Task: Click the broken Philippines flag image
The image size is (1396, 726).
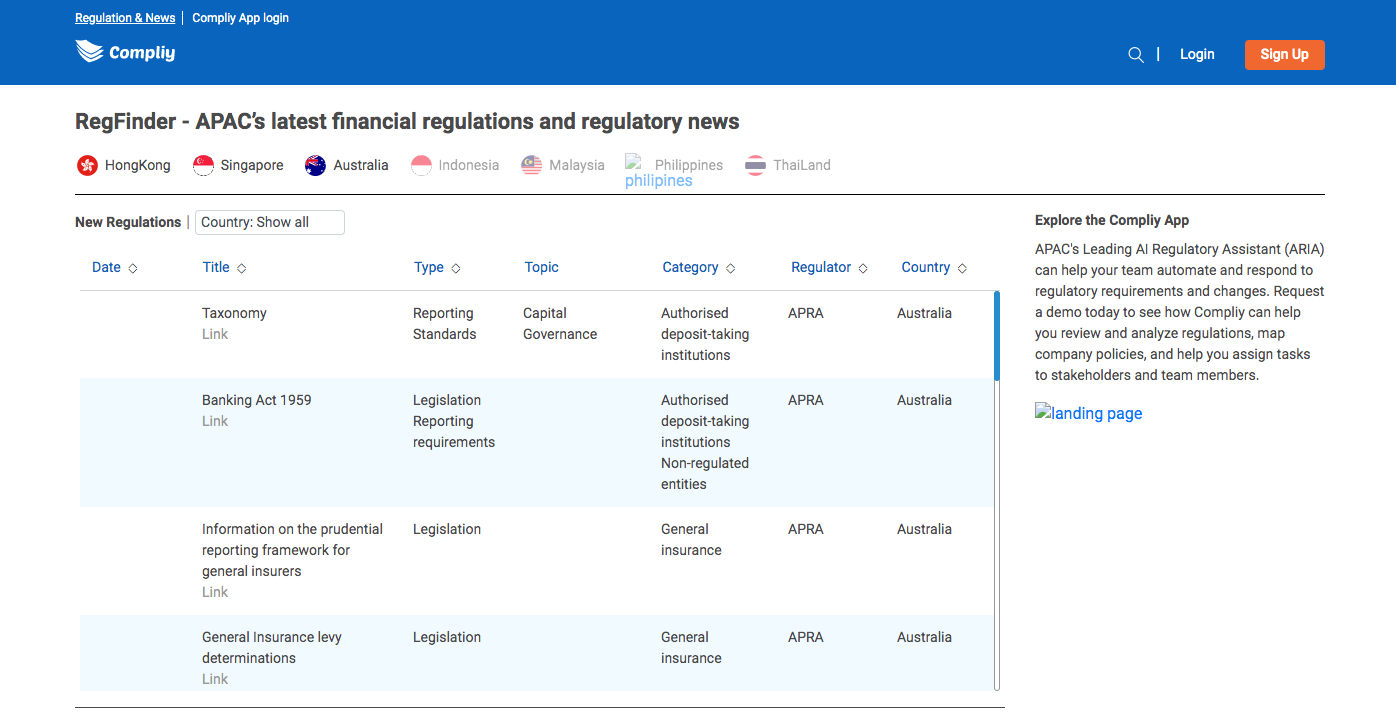Action: click(633, 161)
